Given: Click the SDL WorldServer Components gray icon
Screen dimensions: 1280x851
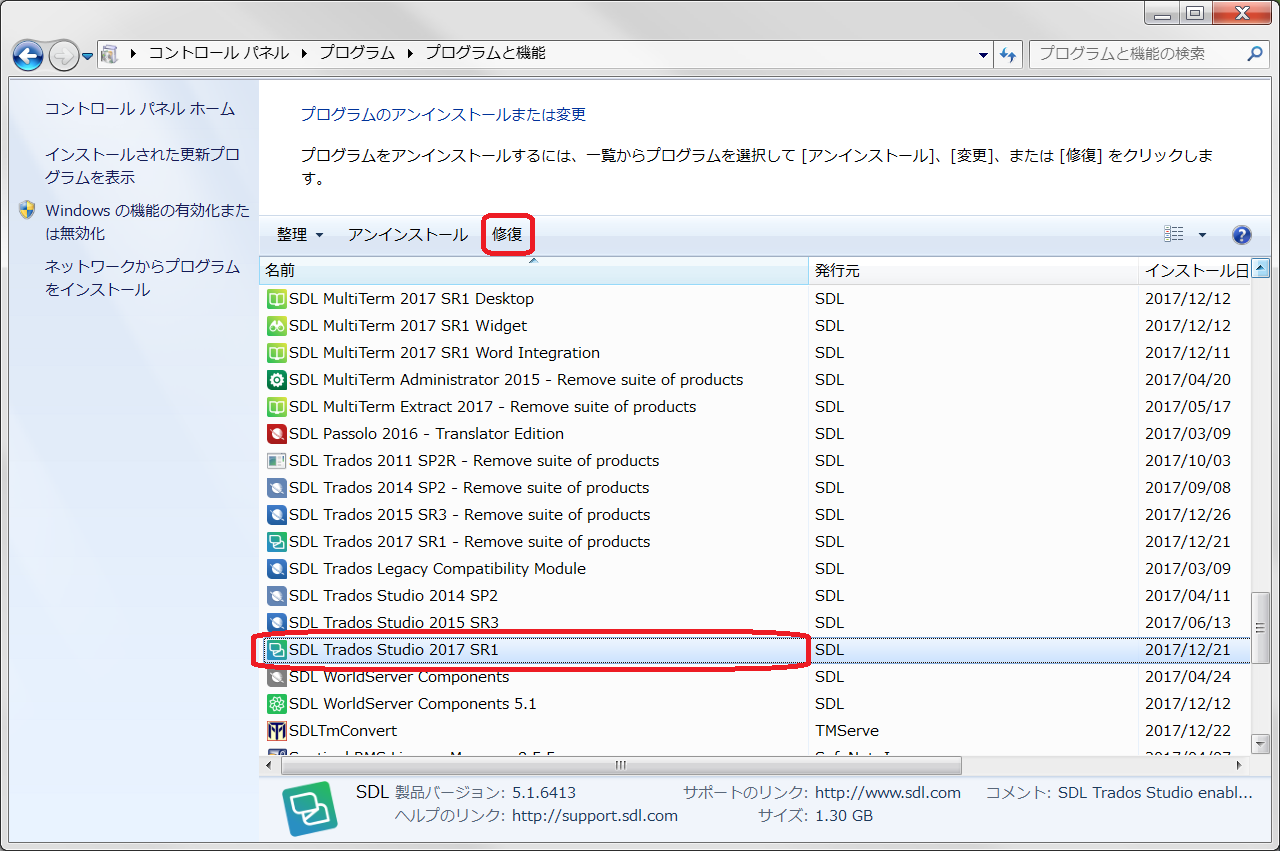Looking at the screenshot, I should (x=277, y=677).
